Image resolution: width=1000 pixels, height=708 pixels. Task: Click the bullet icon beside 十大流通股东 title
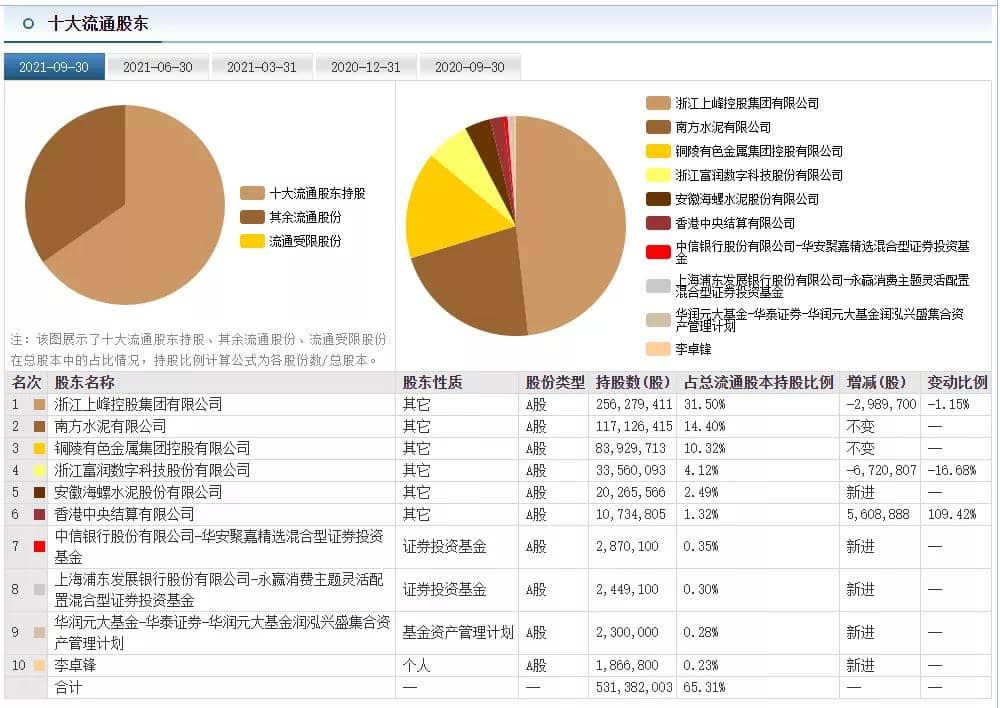click(x=28, y=23)
